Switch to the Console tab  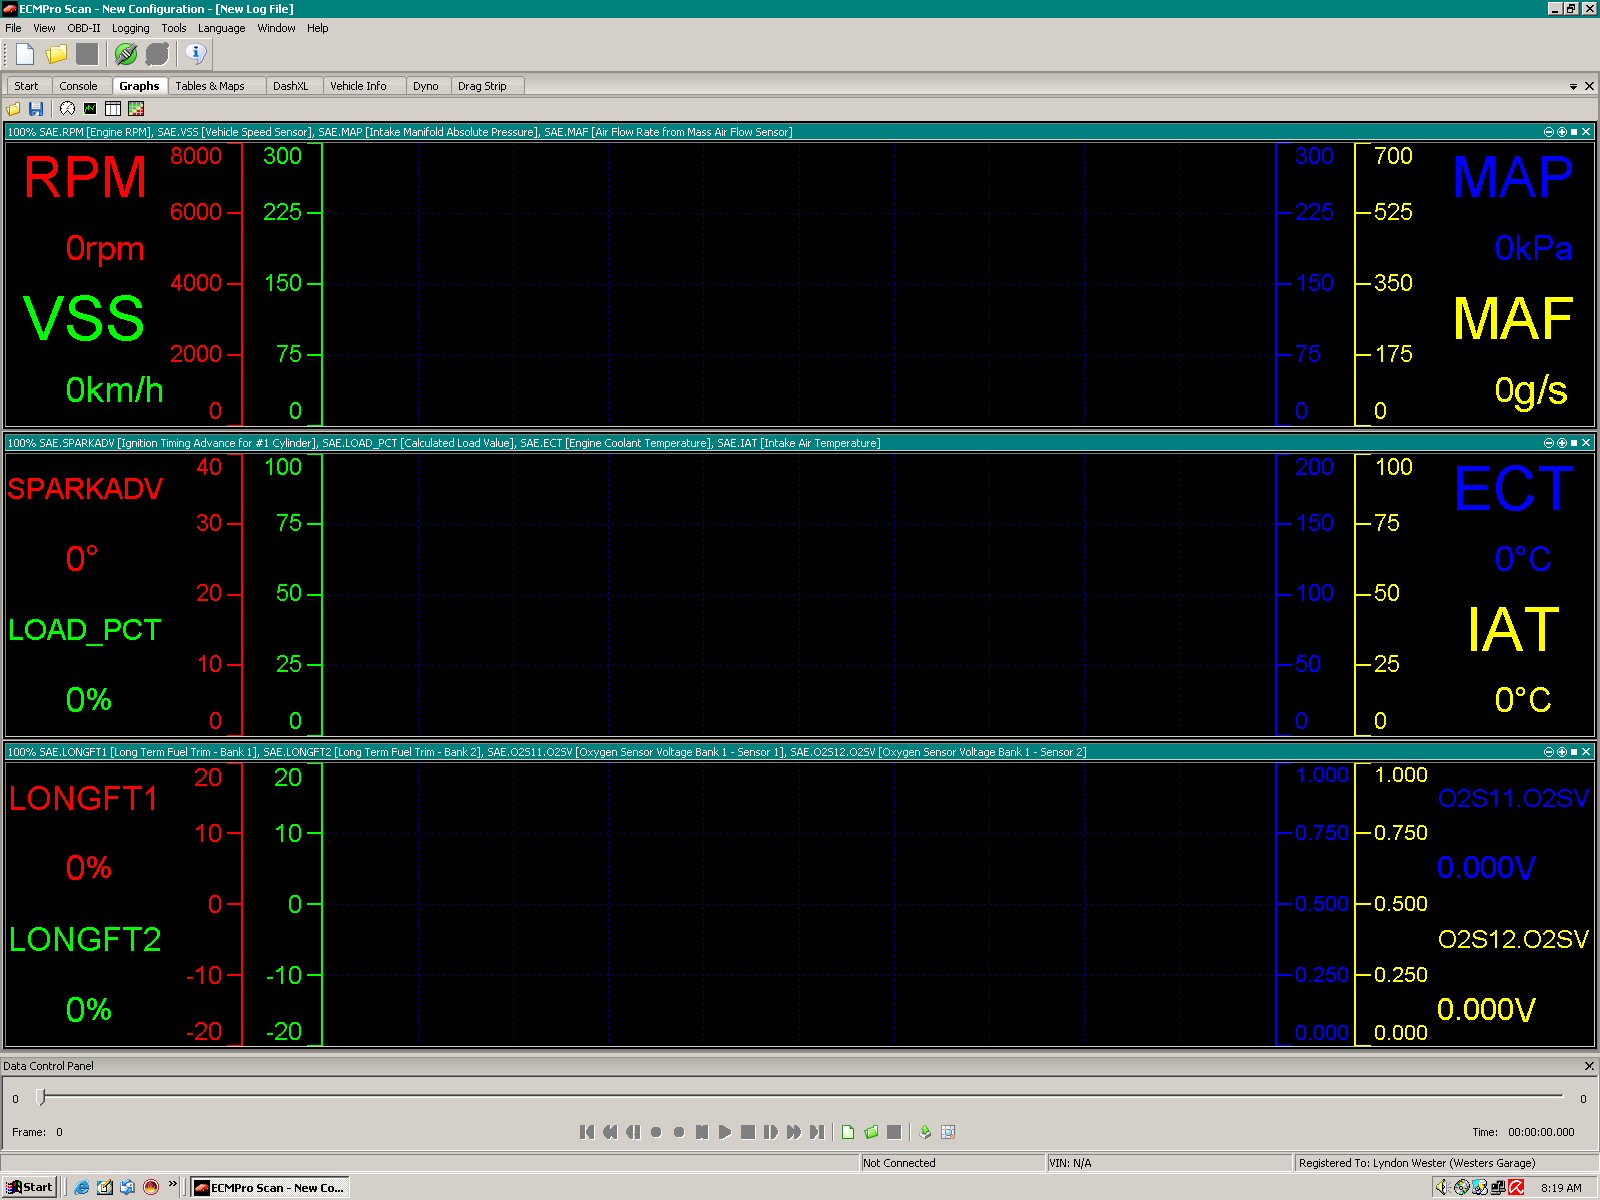point(78,86)
